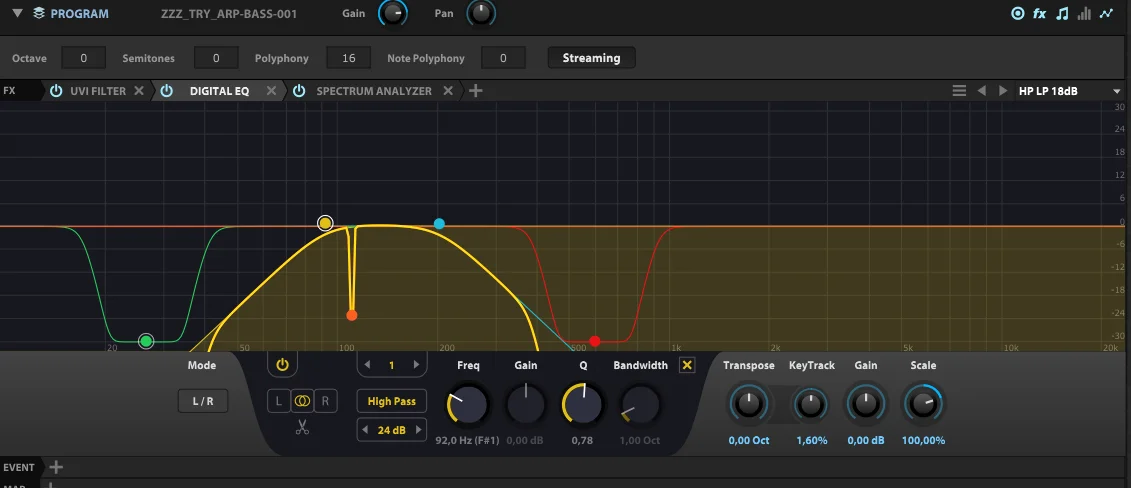Click the Bandwidth knob
Viewport: 1131px width, 488px height.
(640, 404)
